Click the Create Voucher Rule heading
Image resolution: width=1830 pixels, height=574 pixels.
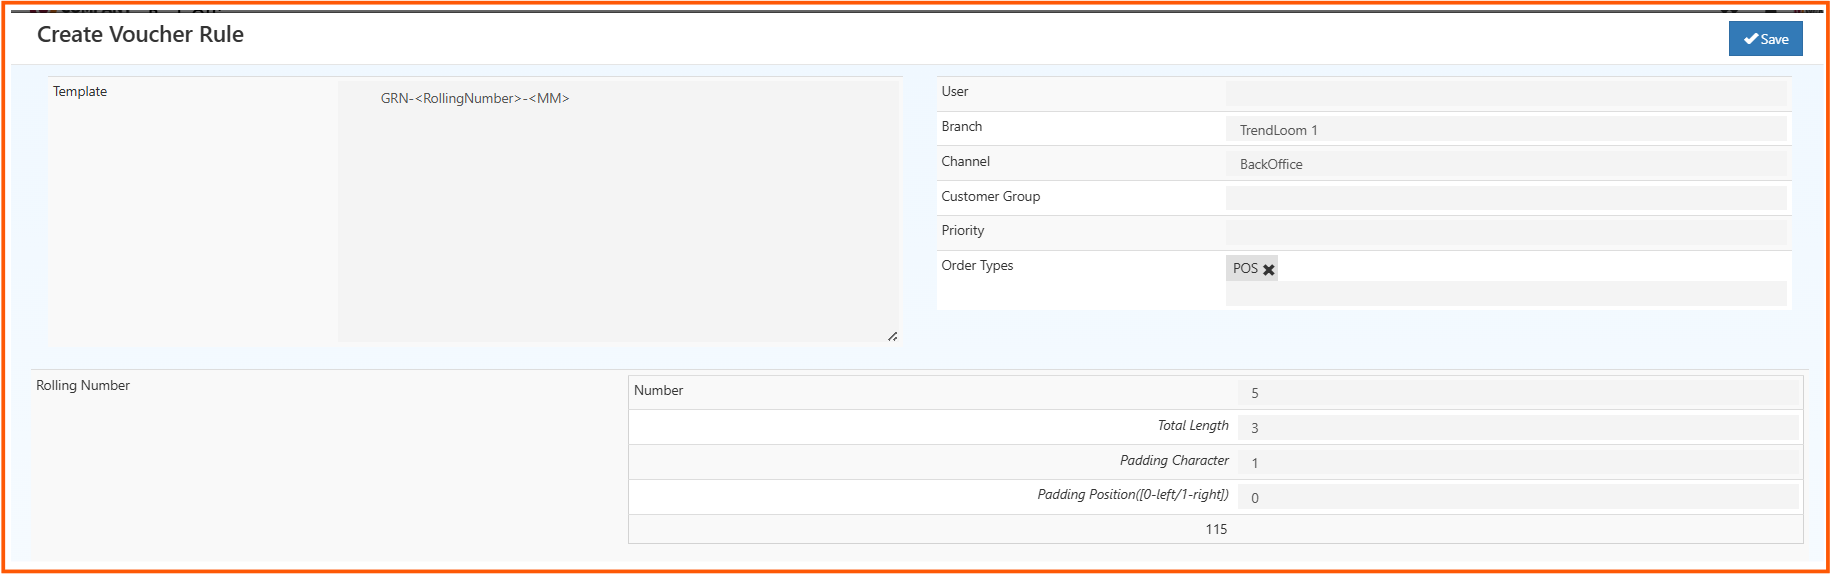(x=140, y=35)
